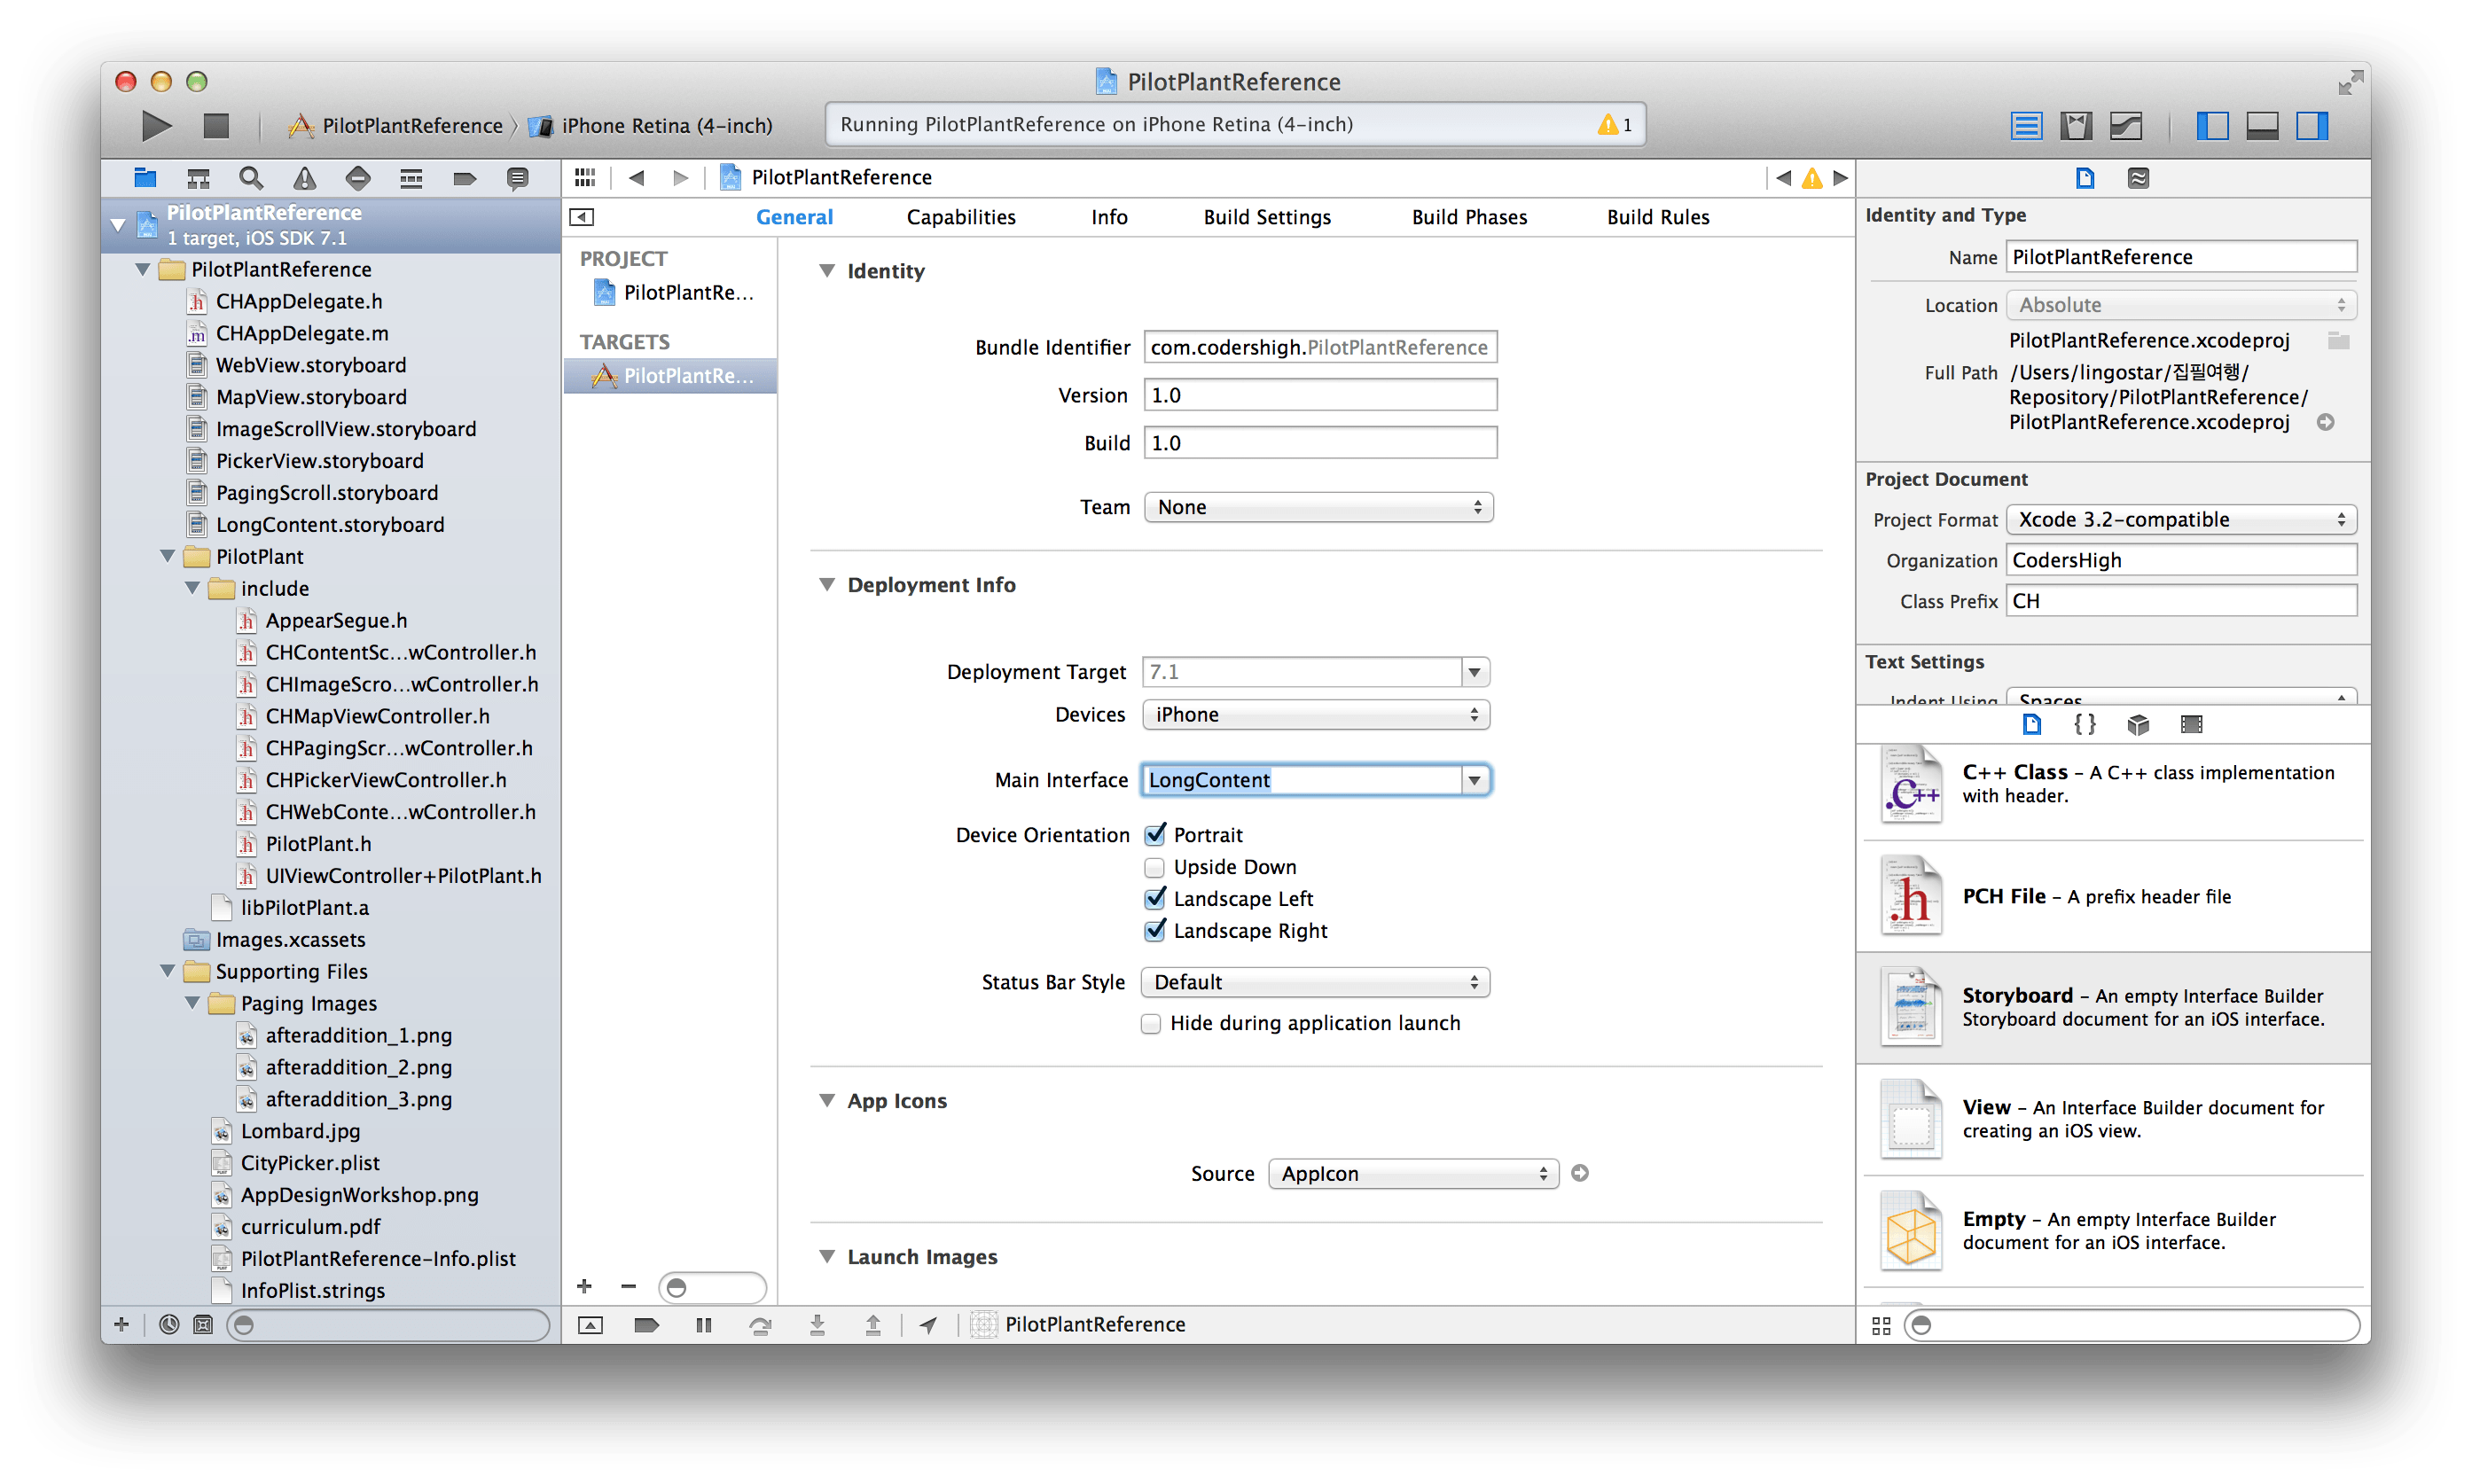The image size is (2472, 1484).
Task: Open the Status Bar Style dropdown
Action: [x=1315, y=982]
